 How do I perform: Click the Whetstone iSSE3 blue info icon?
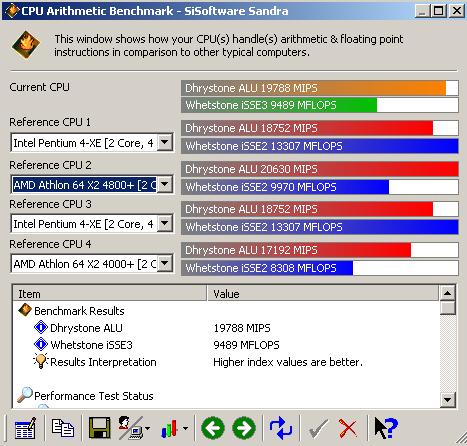41,344
